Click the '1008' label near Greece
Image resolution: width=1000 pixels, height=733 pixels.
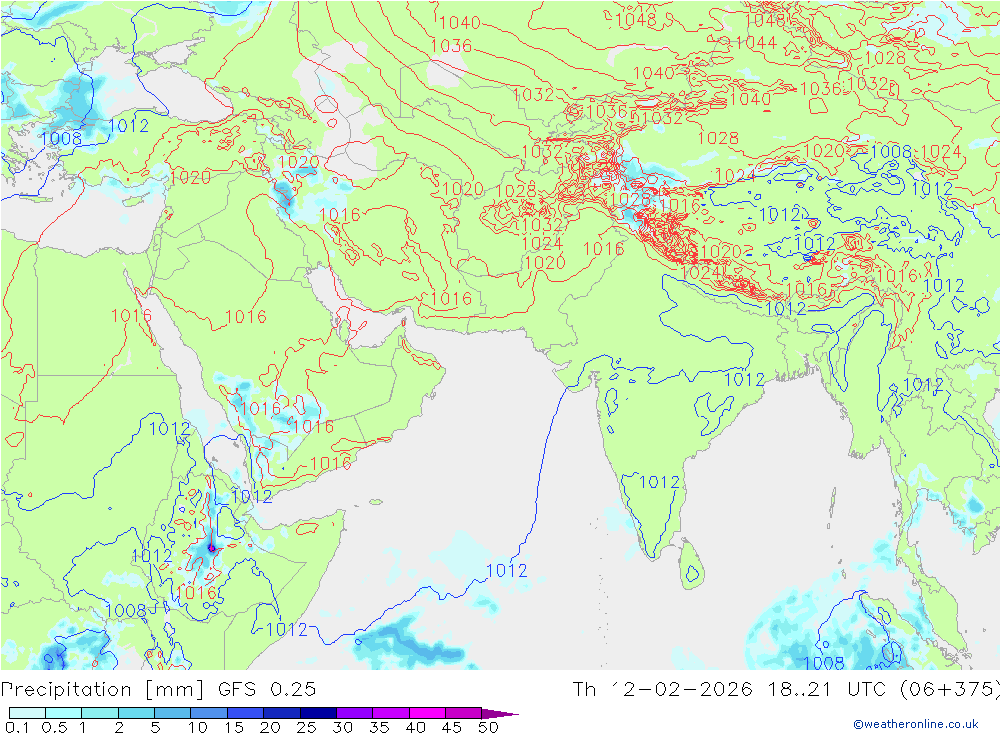click(61, 138)
